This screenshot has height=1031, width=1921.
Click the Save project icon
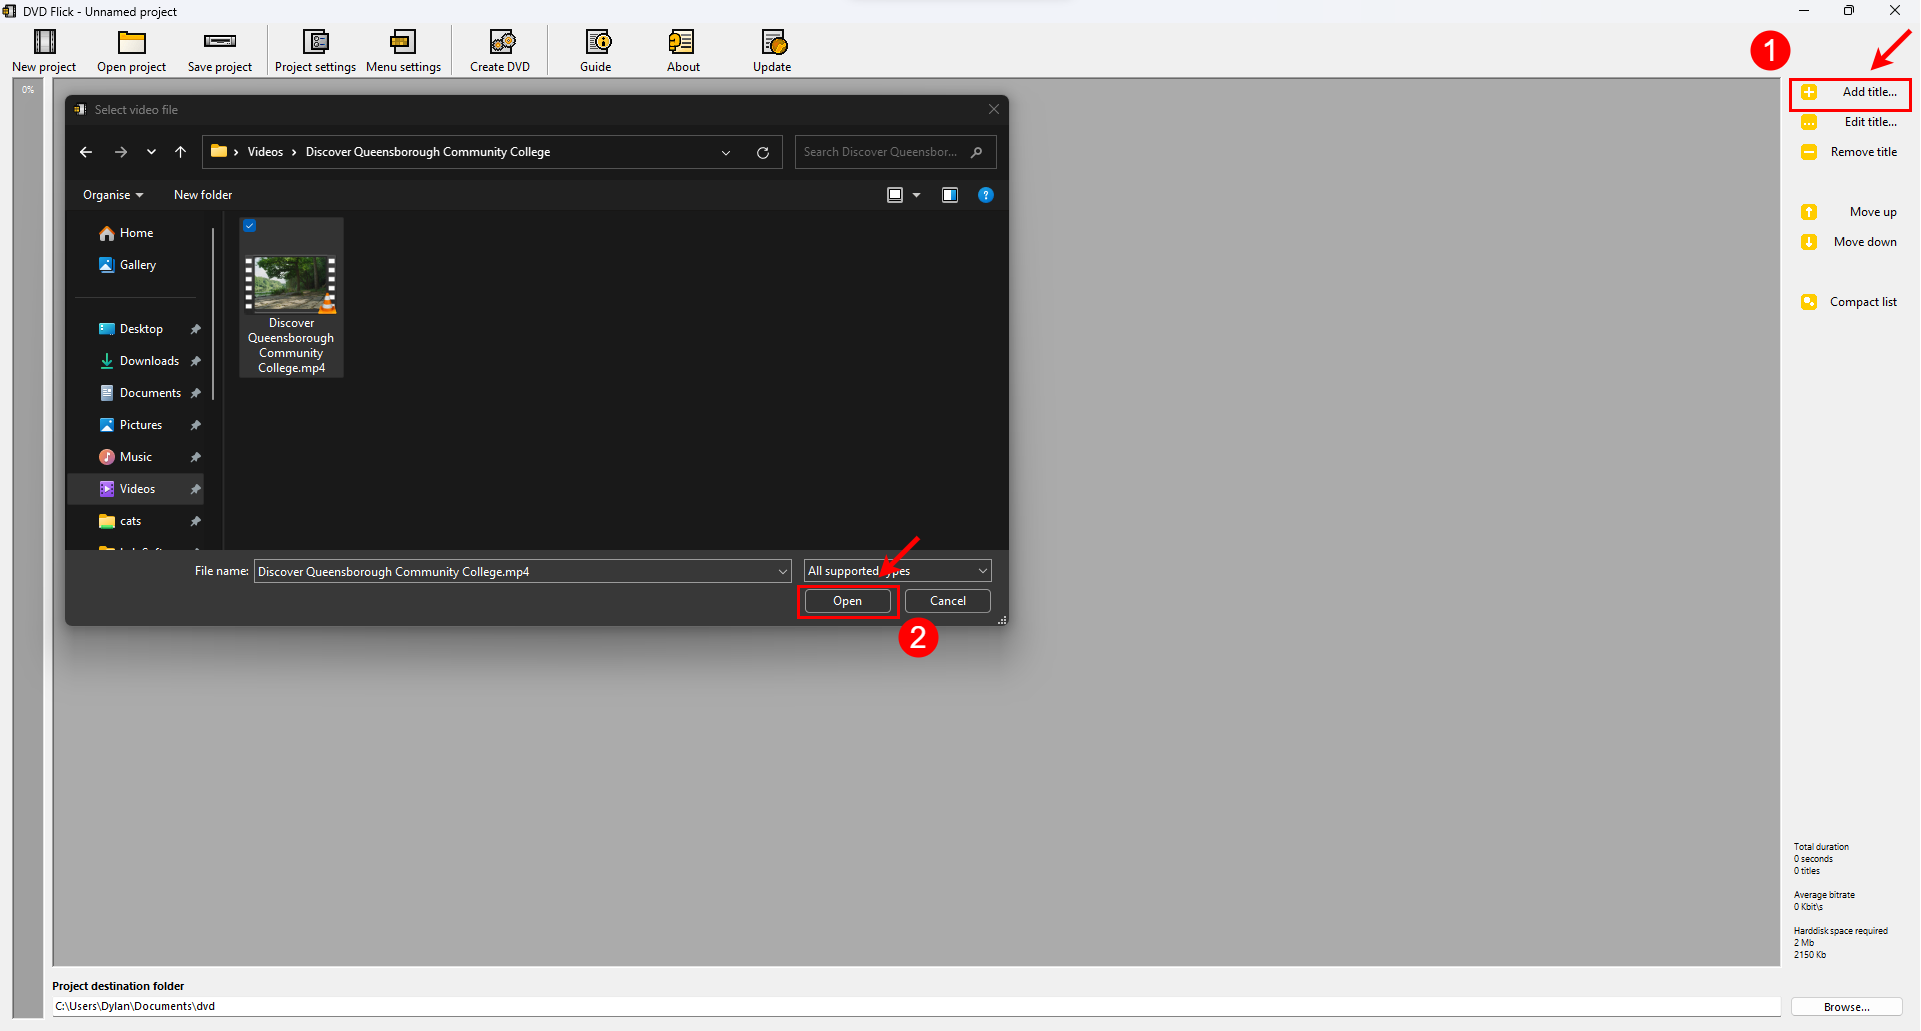click(220, 41)
